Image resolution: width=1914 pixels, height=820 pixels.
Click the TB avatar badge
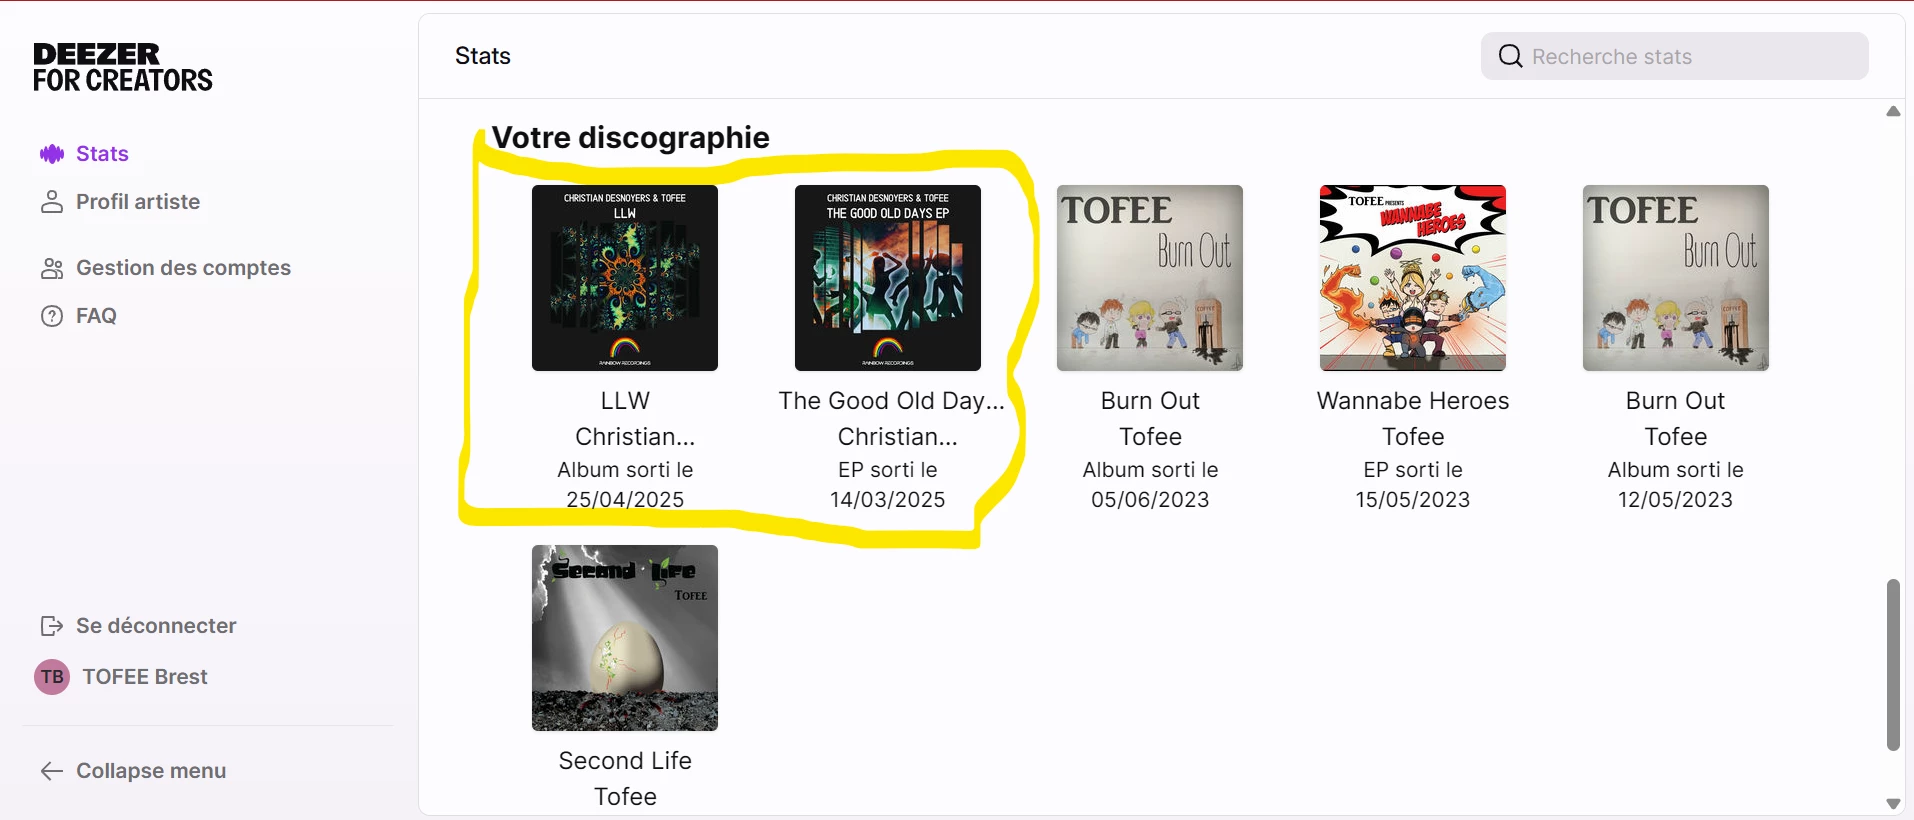[52, 677]
